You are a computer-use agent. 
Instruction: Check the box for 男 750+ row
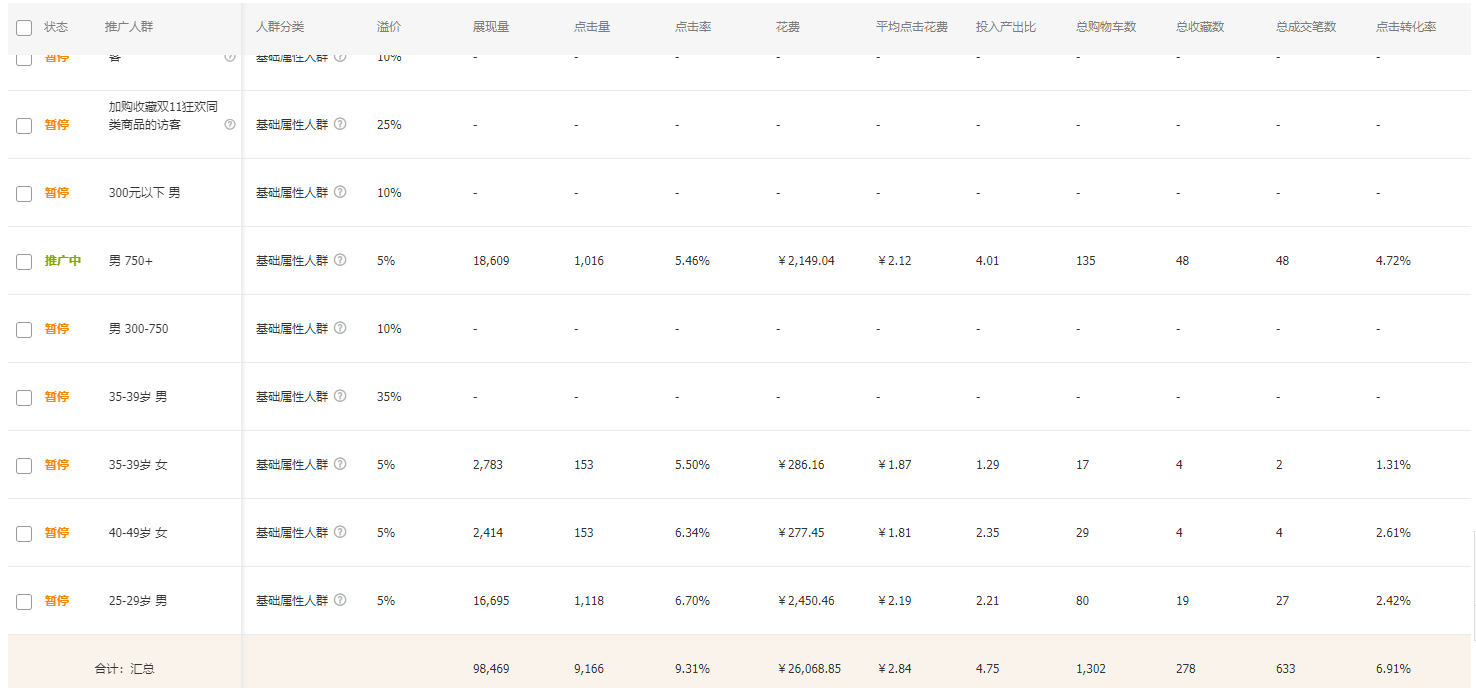(x=24, y=262)
